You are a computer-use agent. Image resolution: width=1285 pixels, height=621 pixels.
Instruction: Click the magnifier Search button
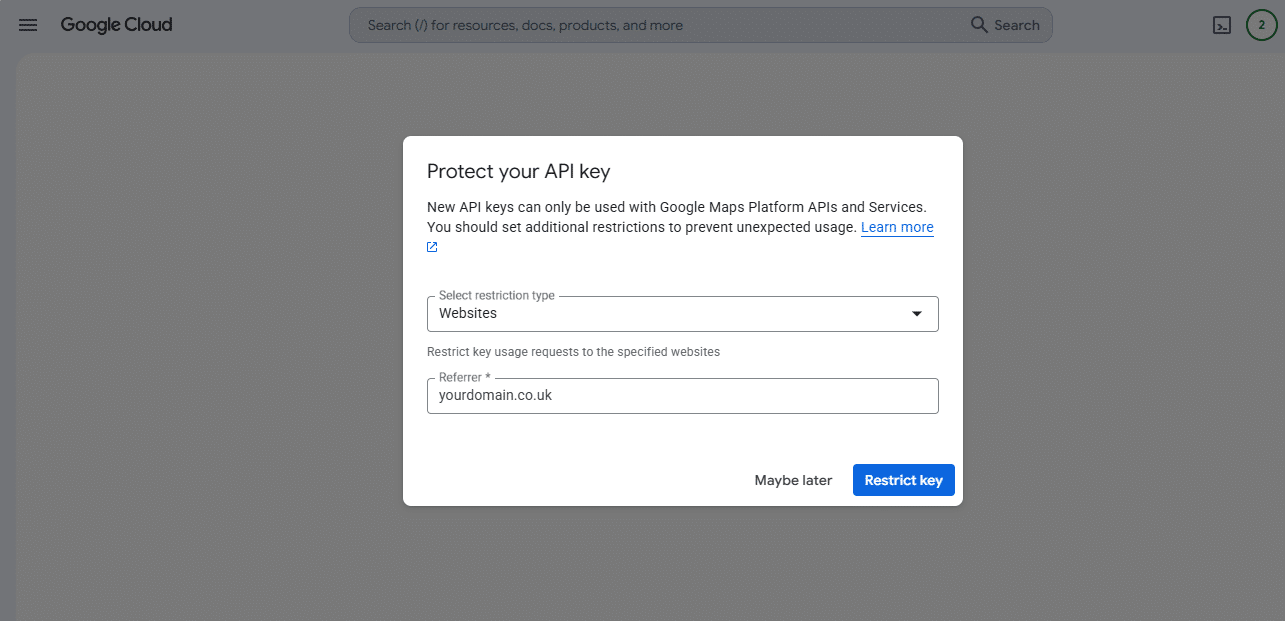(1006, 25)
